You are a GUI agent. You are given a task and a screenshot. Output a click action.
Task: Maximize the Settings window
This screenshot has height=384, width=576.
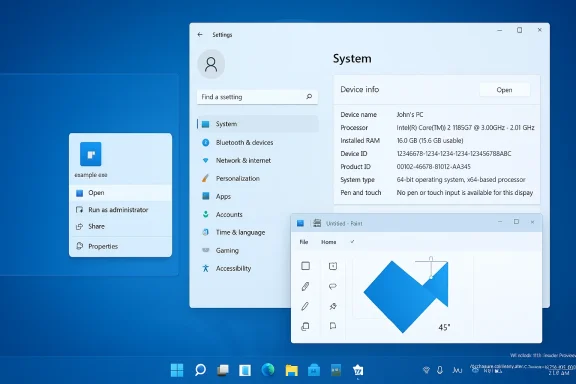tap(519, 30)
